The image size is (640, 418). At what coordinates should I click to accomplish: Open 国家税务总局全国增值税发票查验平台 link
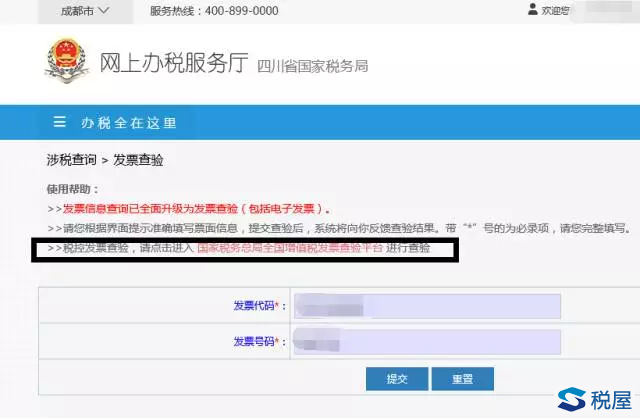pos(290,248)
